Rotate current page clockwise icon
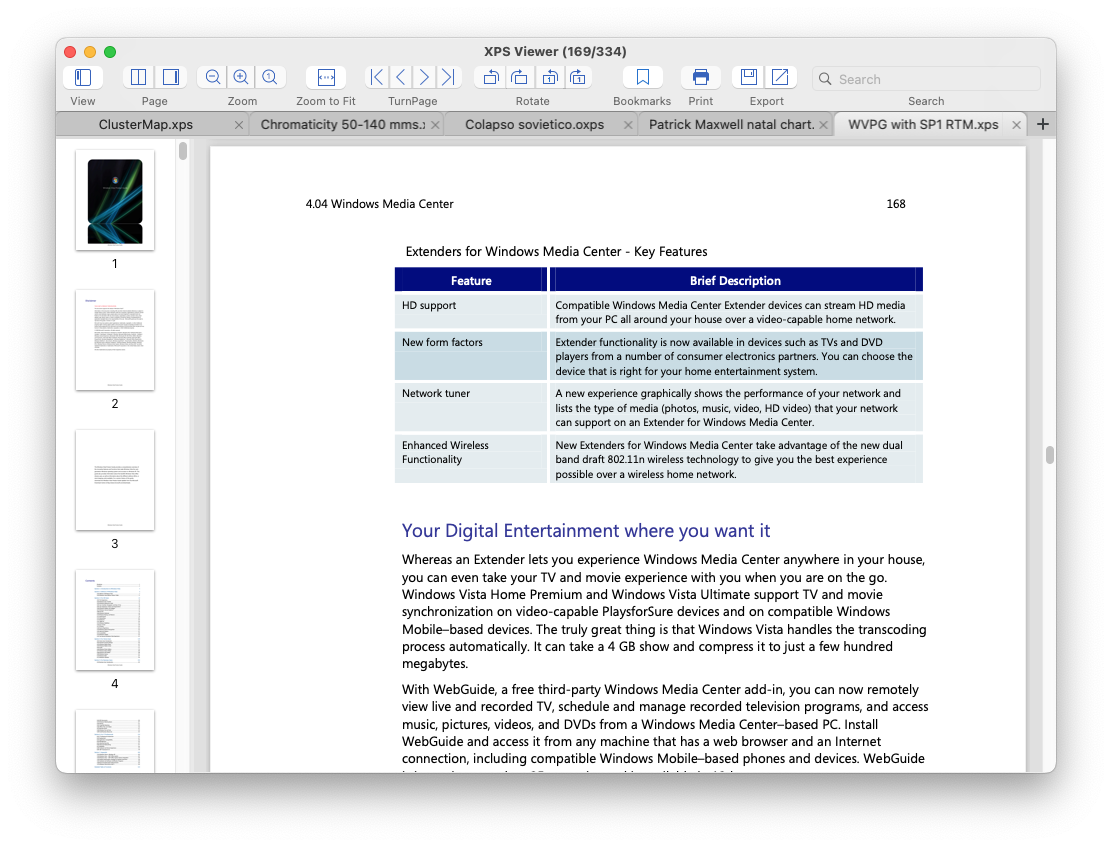Screen dimensions: 1112x847 pos(578,77)
